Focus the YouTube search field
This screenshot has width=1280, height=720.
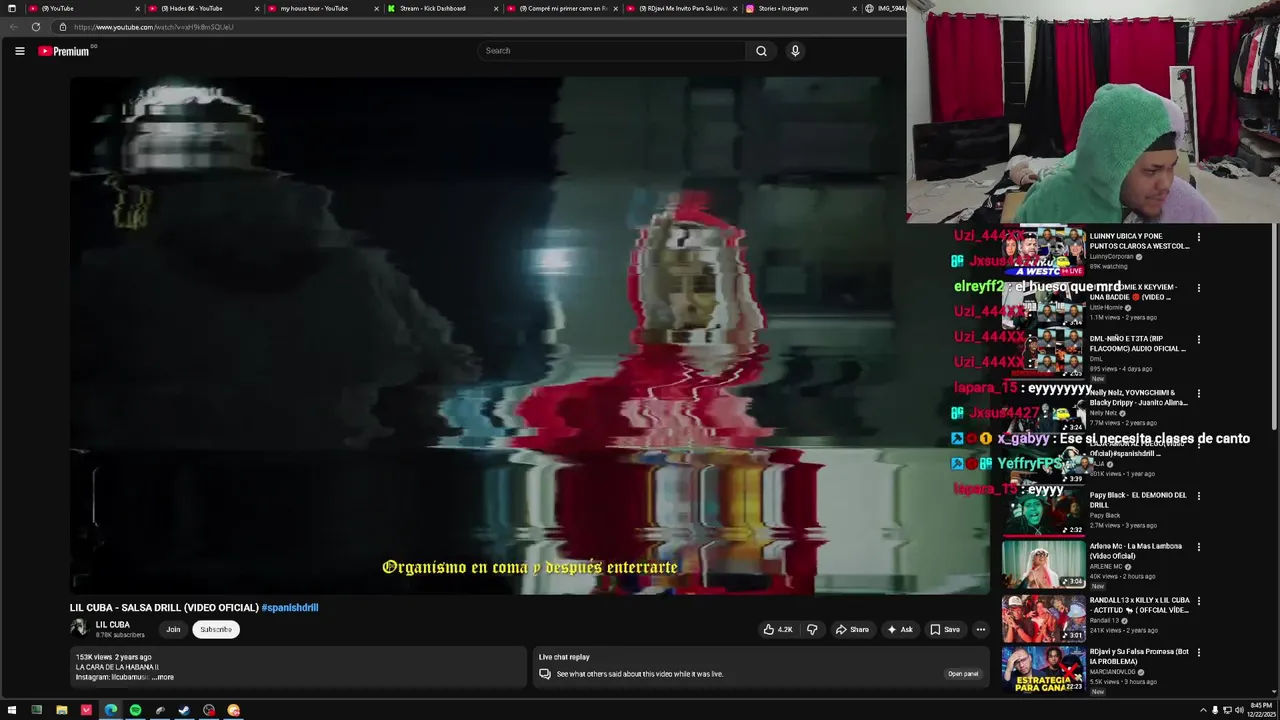coord(612,51)
